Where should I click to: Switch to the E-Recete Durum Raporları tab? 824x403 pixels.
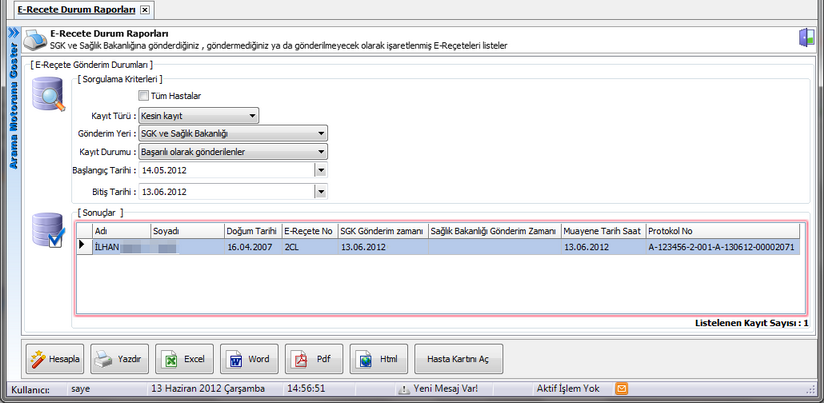coord(69,9)
